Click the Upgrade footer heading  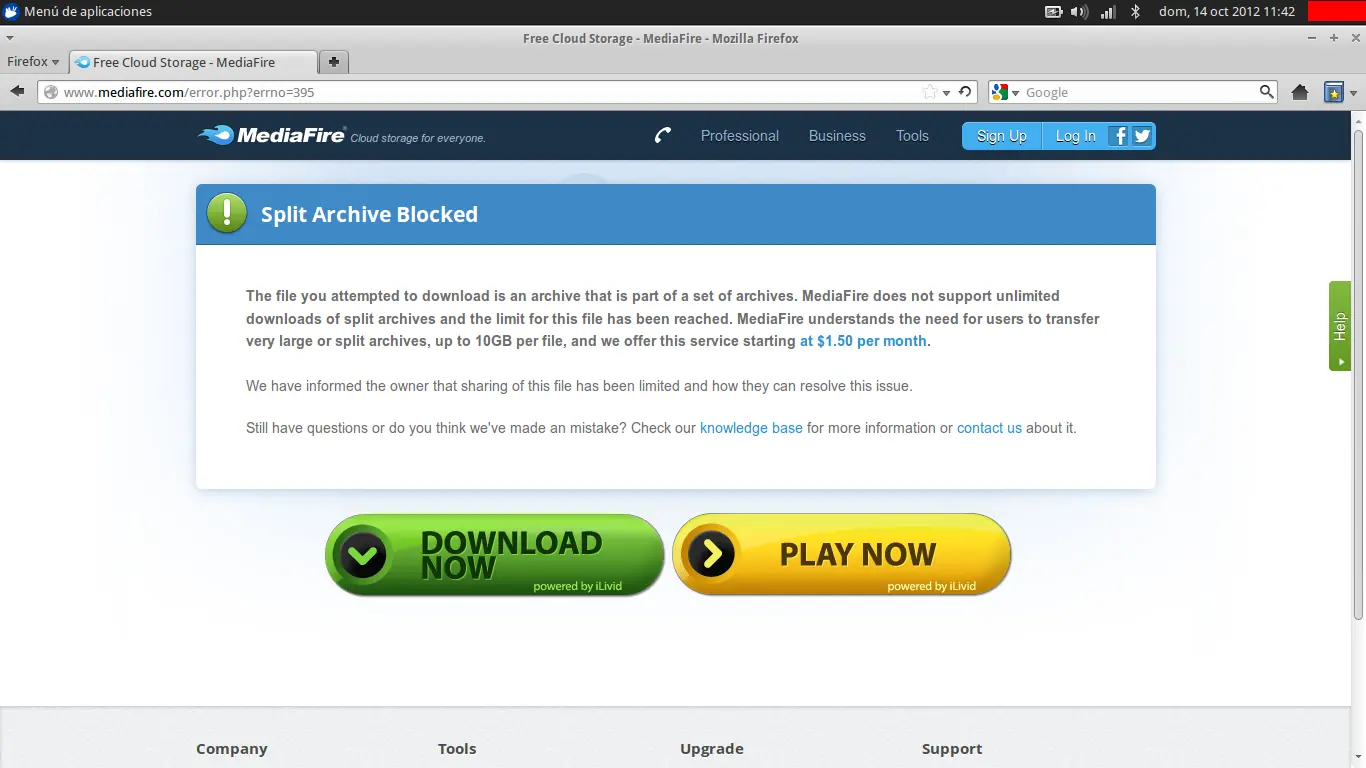(x=712, y=749)
